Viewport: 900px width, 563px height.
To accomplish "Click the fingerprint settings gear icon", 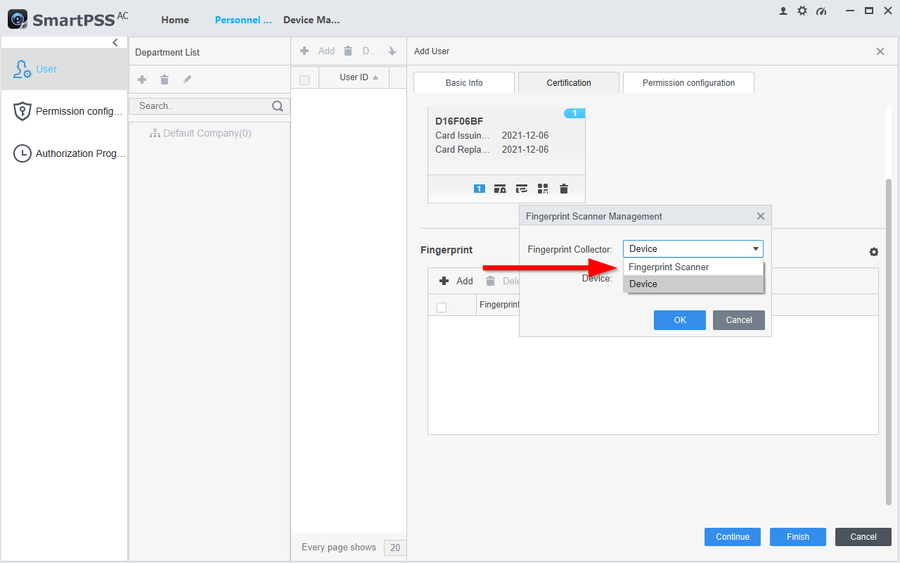I will [873, 252].
